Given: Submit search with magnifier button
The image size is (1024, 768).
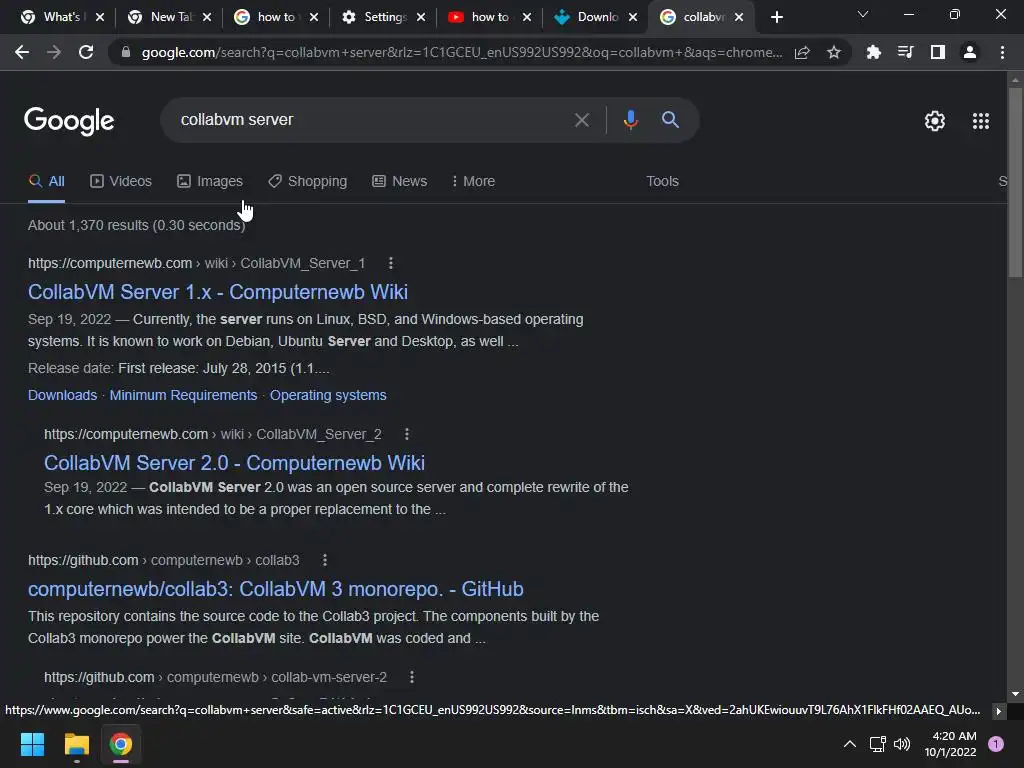Looking at the screenshot, I should click(670, 120).
